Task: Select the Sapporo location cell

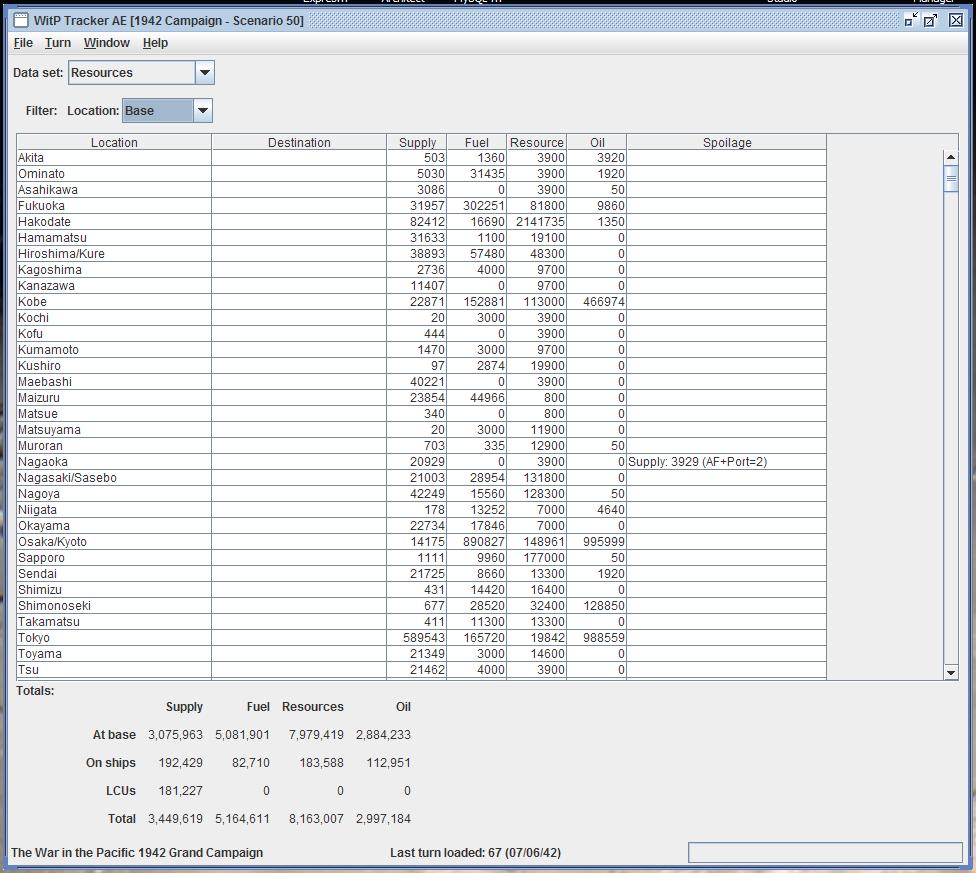Action: coord(114,558)
